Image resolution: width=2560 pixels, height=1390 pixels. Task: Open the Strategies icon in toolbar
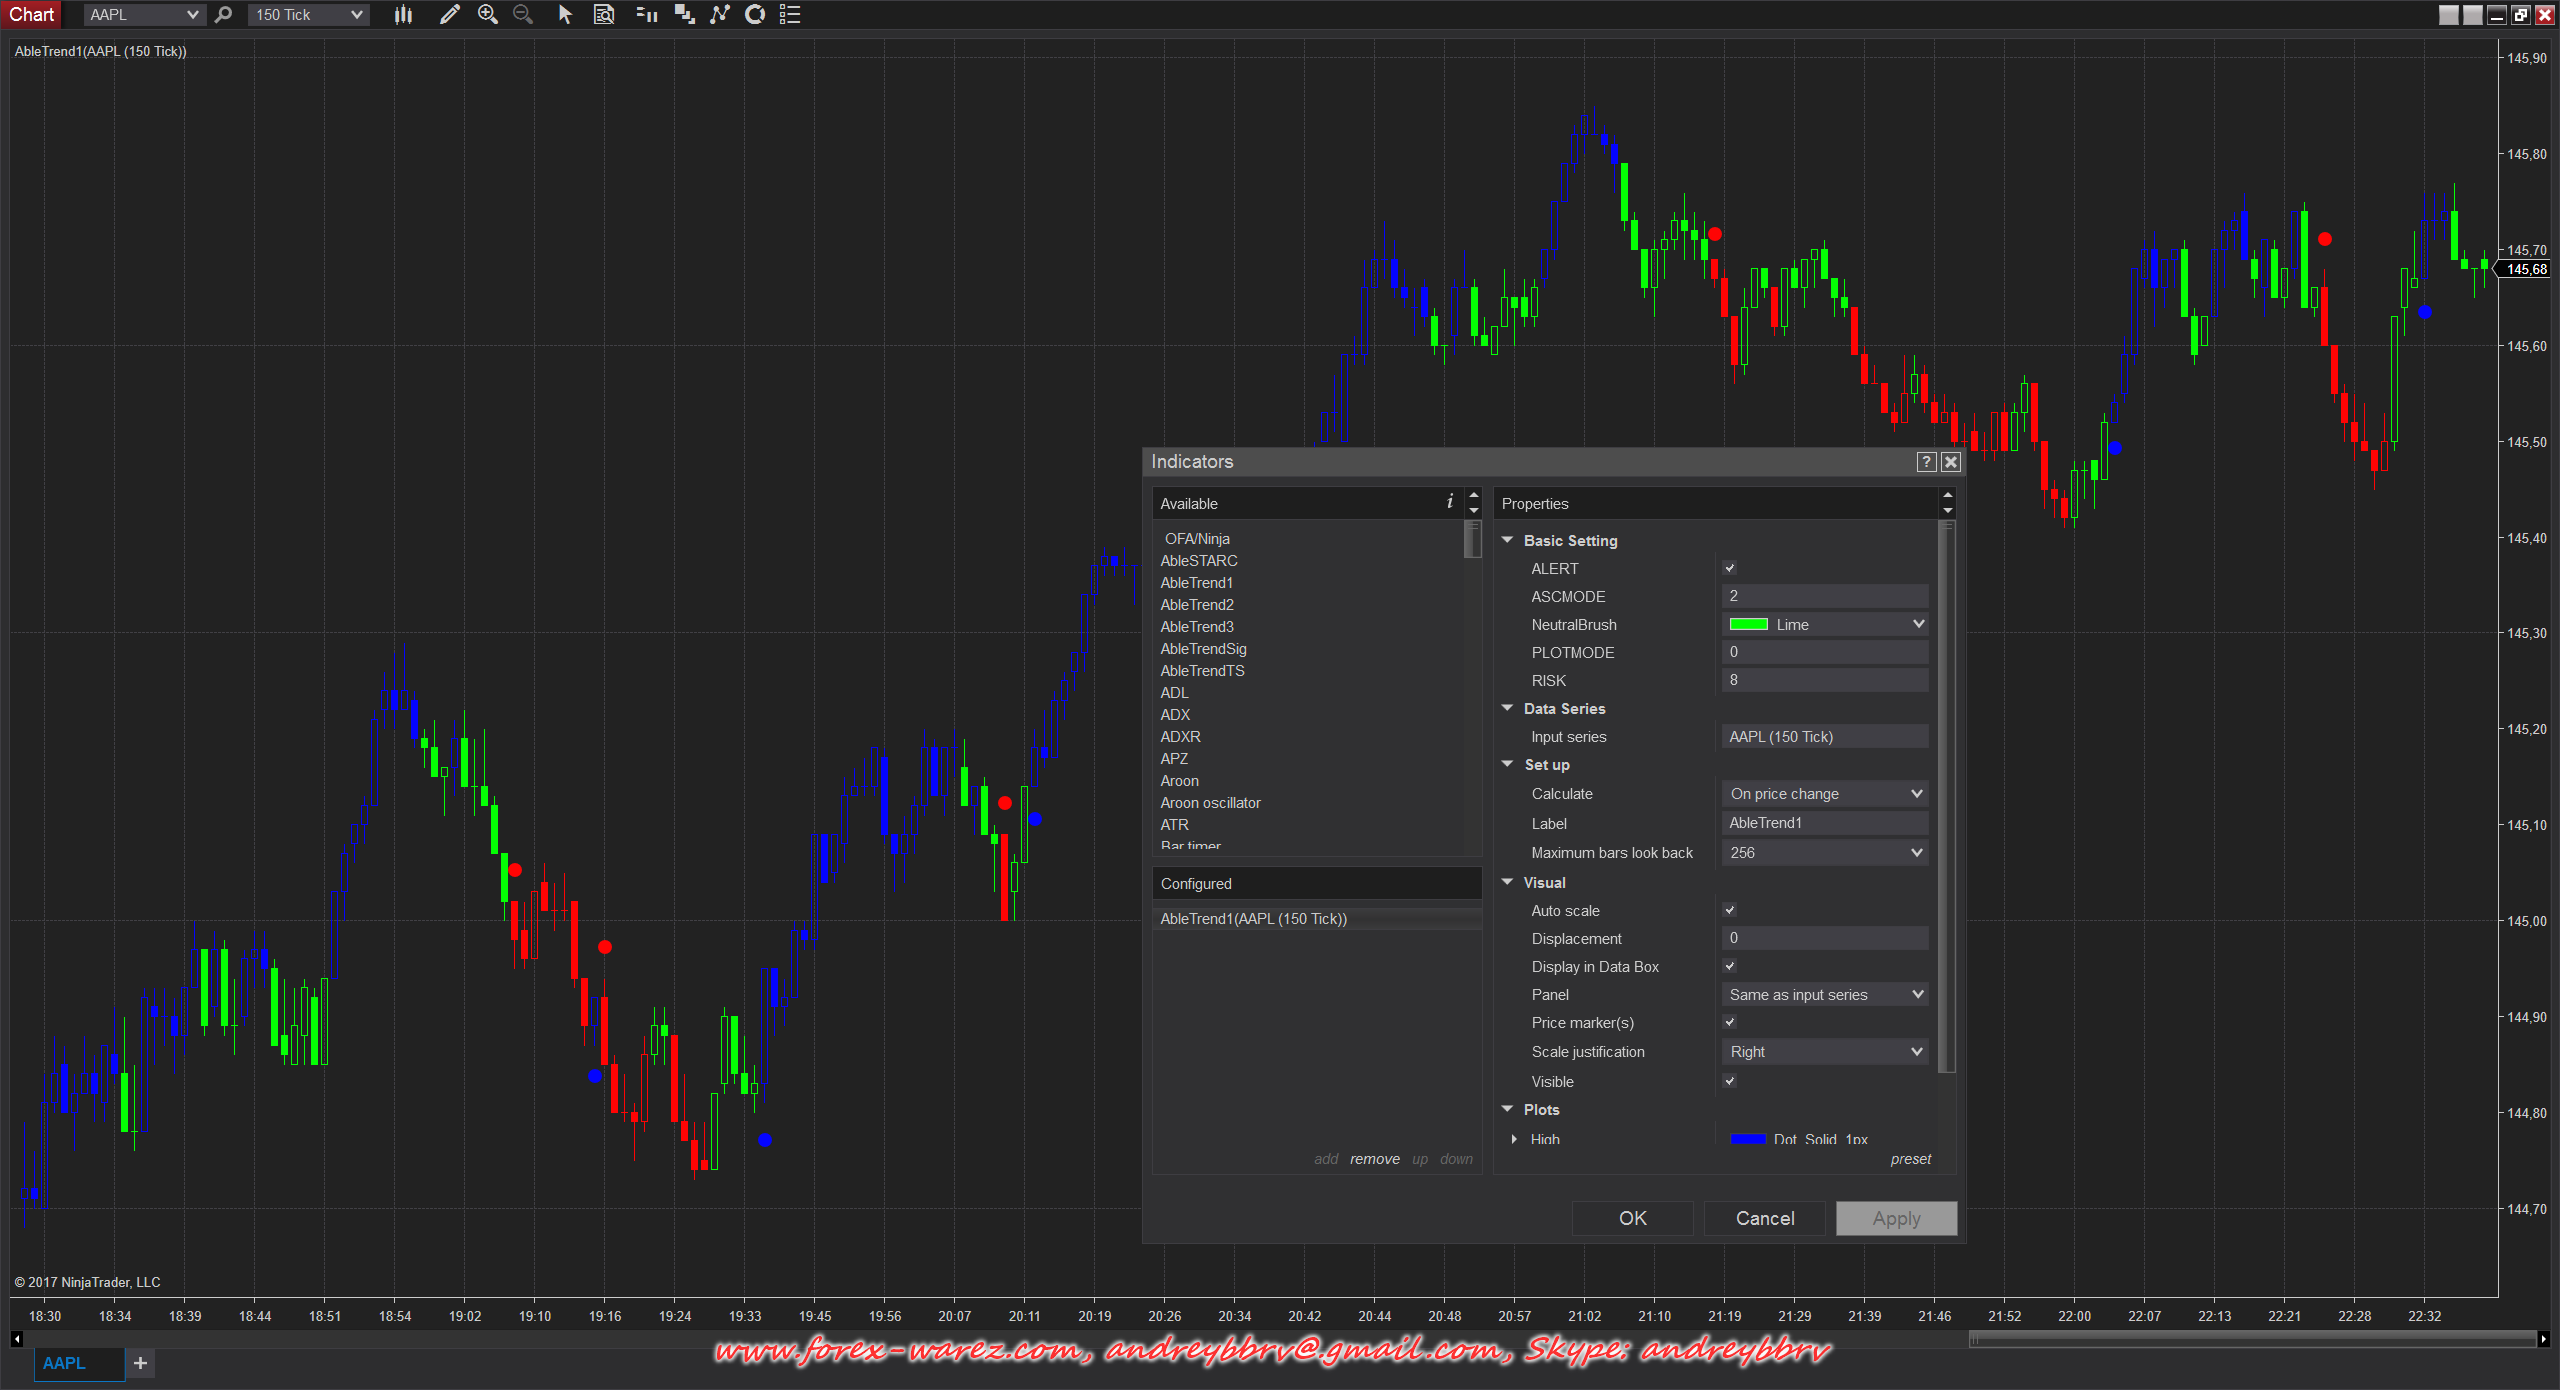pos(755,14)
